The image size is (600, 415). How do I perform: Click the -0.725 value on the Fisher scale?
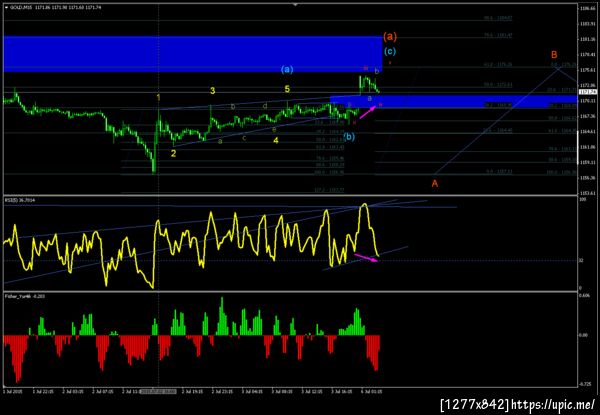click(x=585, y=384)
